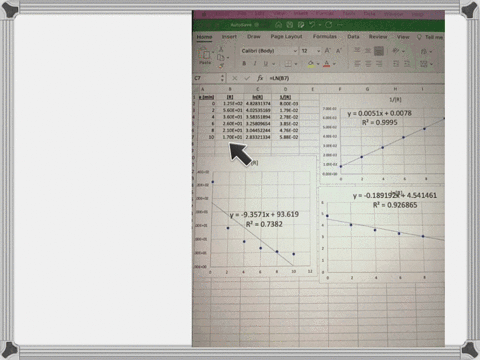Click the Tell me lightbulb icon
Viewport: 480px width, 360px height.
[419, 37]
